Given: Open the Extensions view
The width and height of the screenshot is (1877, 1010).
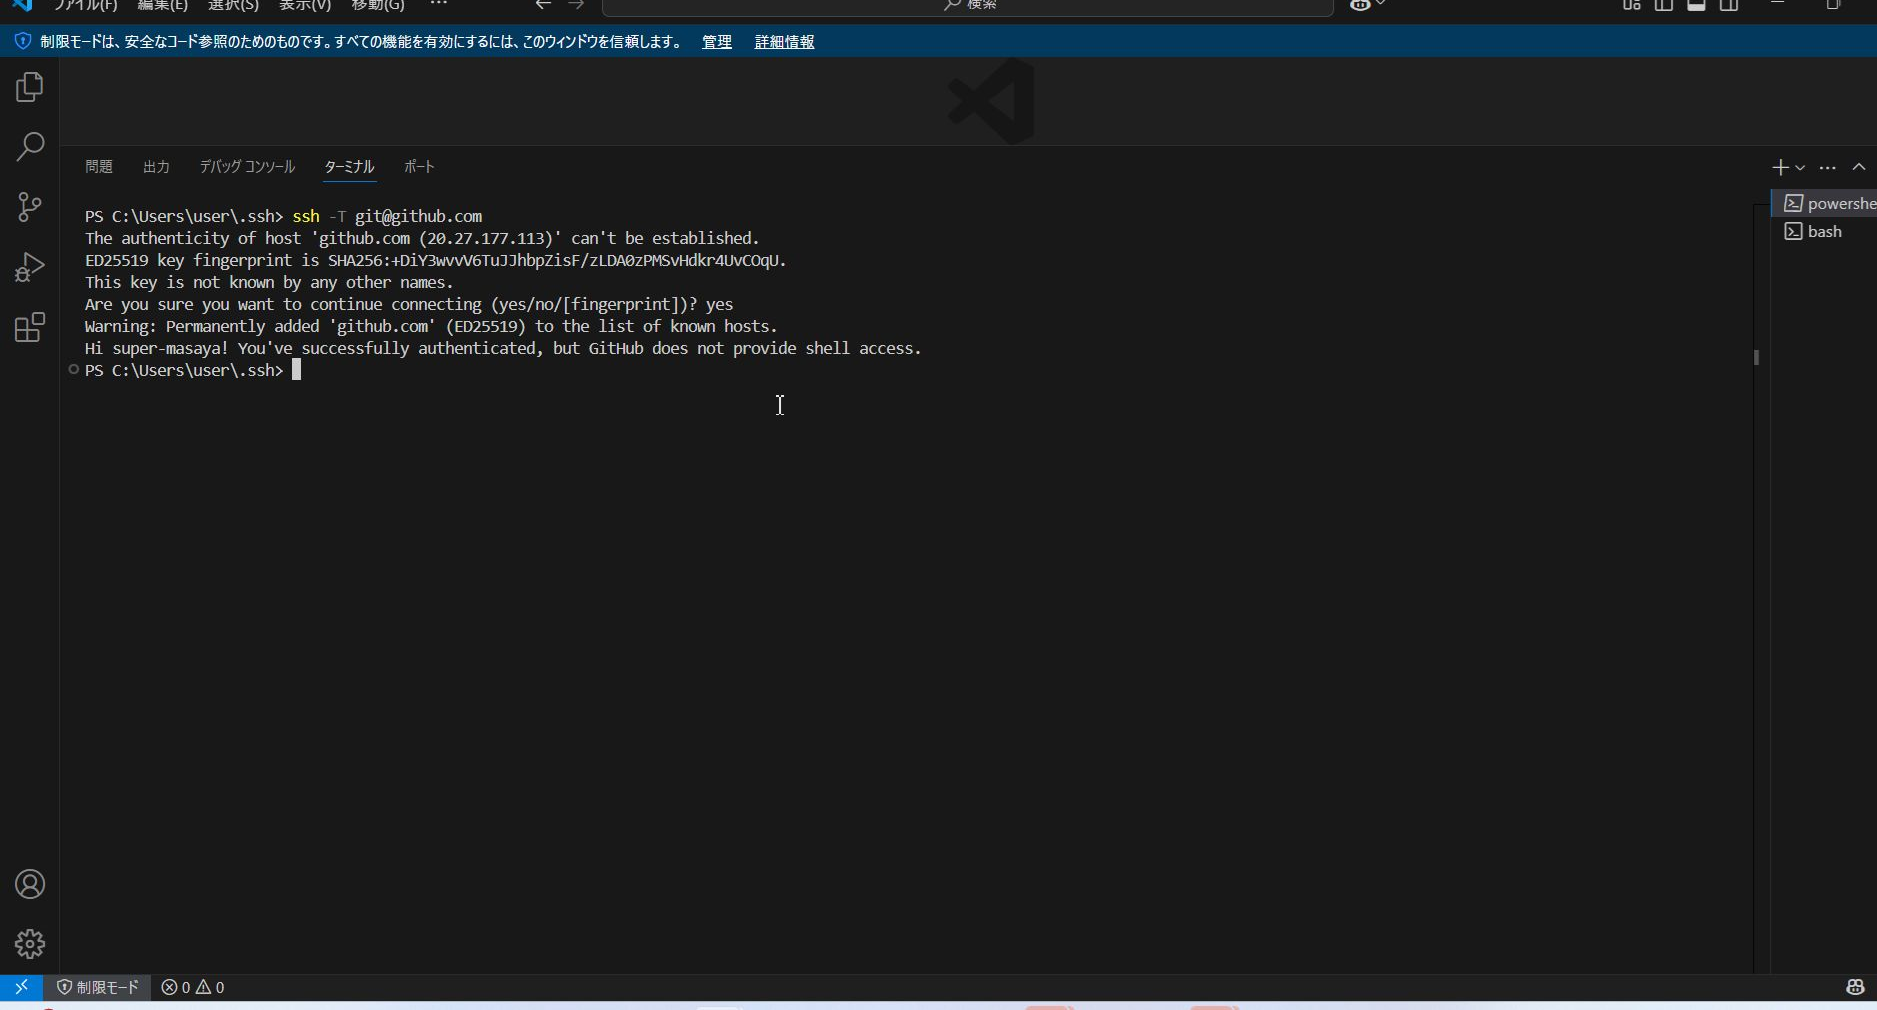Looking at the screenshot, I should click(30, 327).
